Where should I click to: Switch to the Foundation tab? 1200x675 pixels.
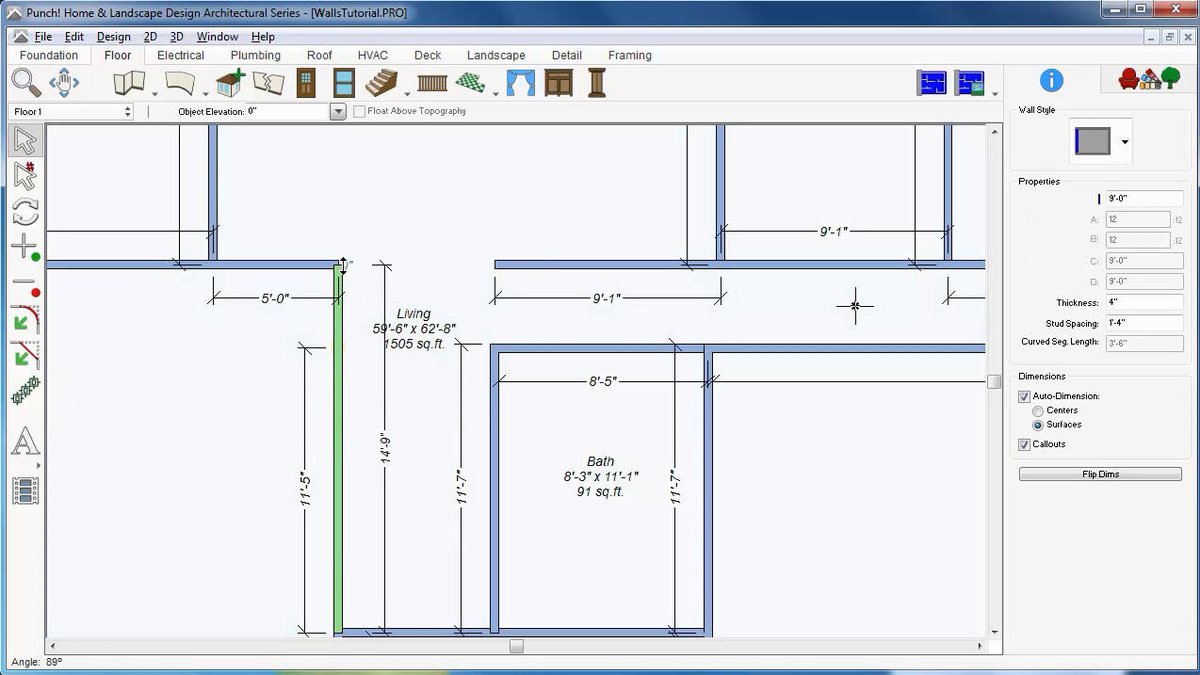point(49,56)
